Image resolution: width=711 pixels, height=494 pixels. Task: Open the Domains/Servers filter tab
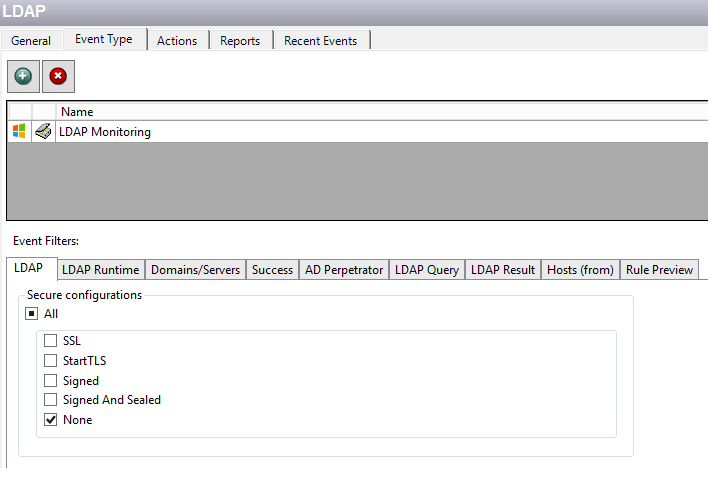[x=195, y=270]
